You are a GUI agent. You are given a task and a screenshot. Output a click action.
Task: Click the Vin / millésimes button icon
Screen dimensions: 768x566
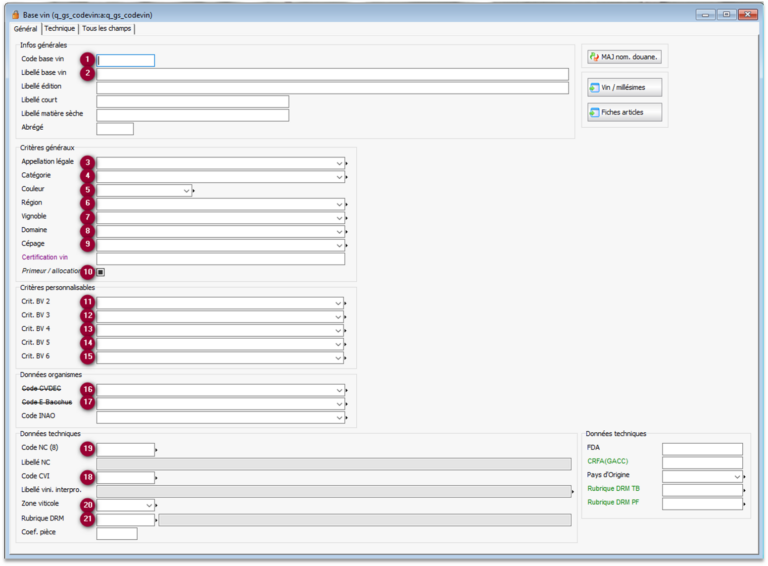coord(595,87)
